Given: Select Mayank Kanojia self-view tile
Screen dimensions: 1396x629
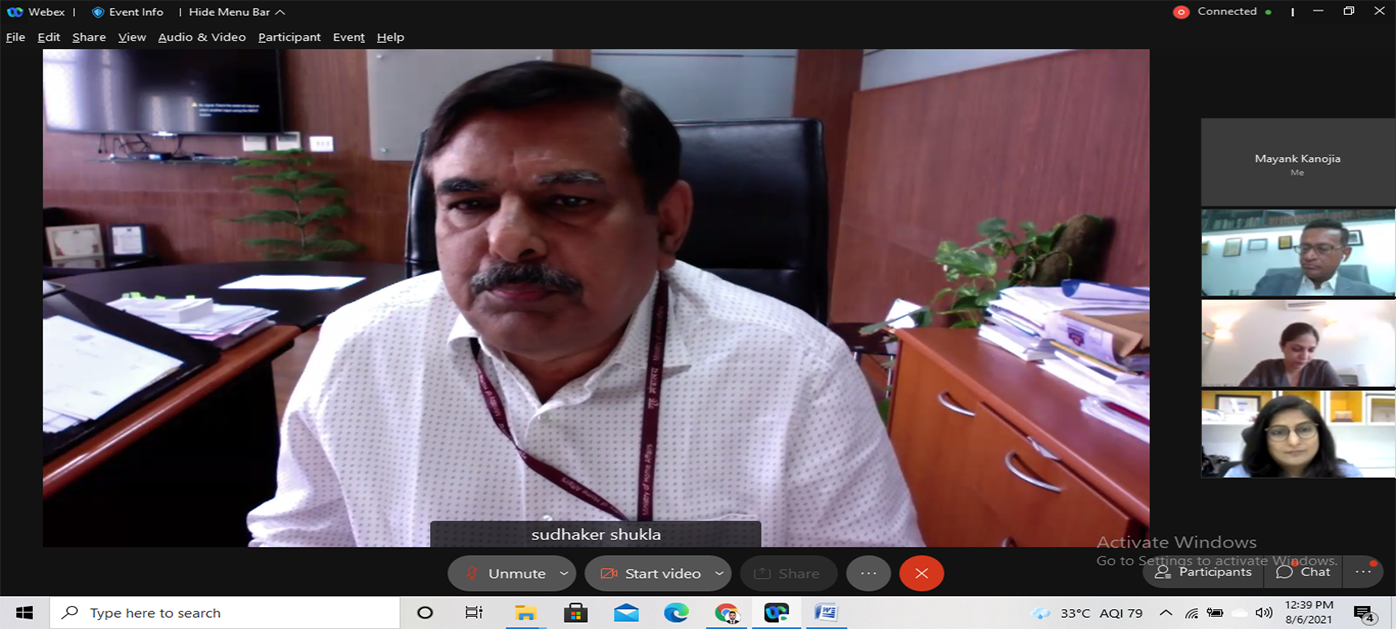Looking at the screenshot, I should coord(1297,162).
